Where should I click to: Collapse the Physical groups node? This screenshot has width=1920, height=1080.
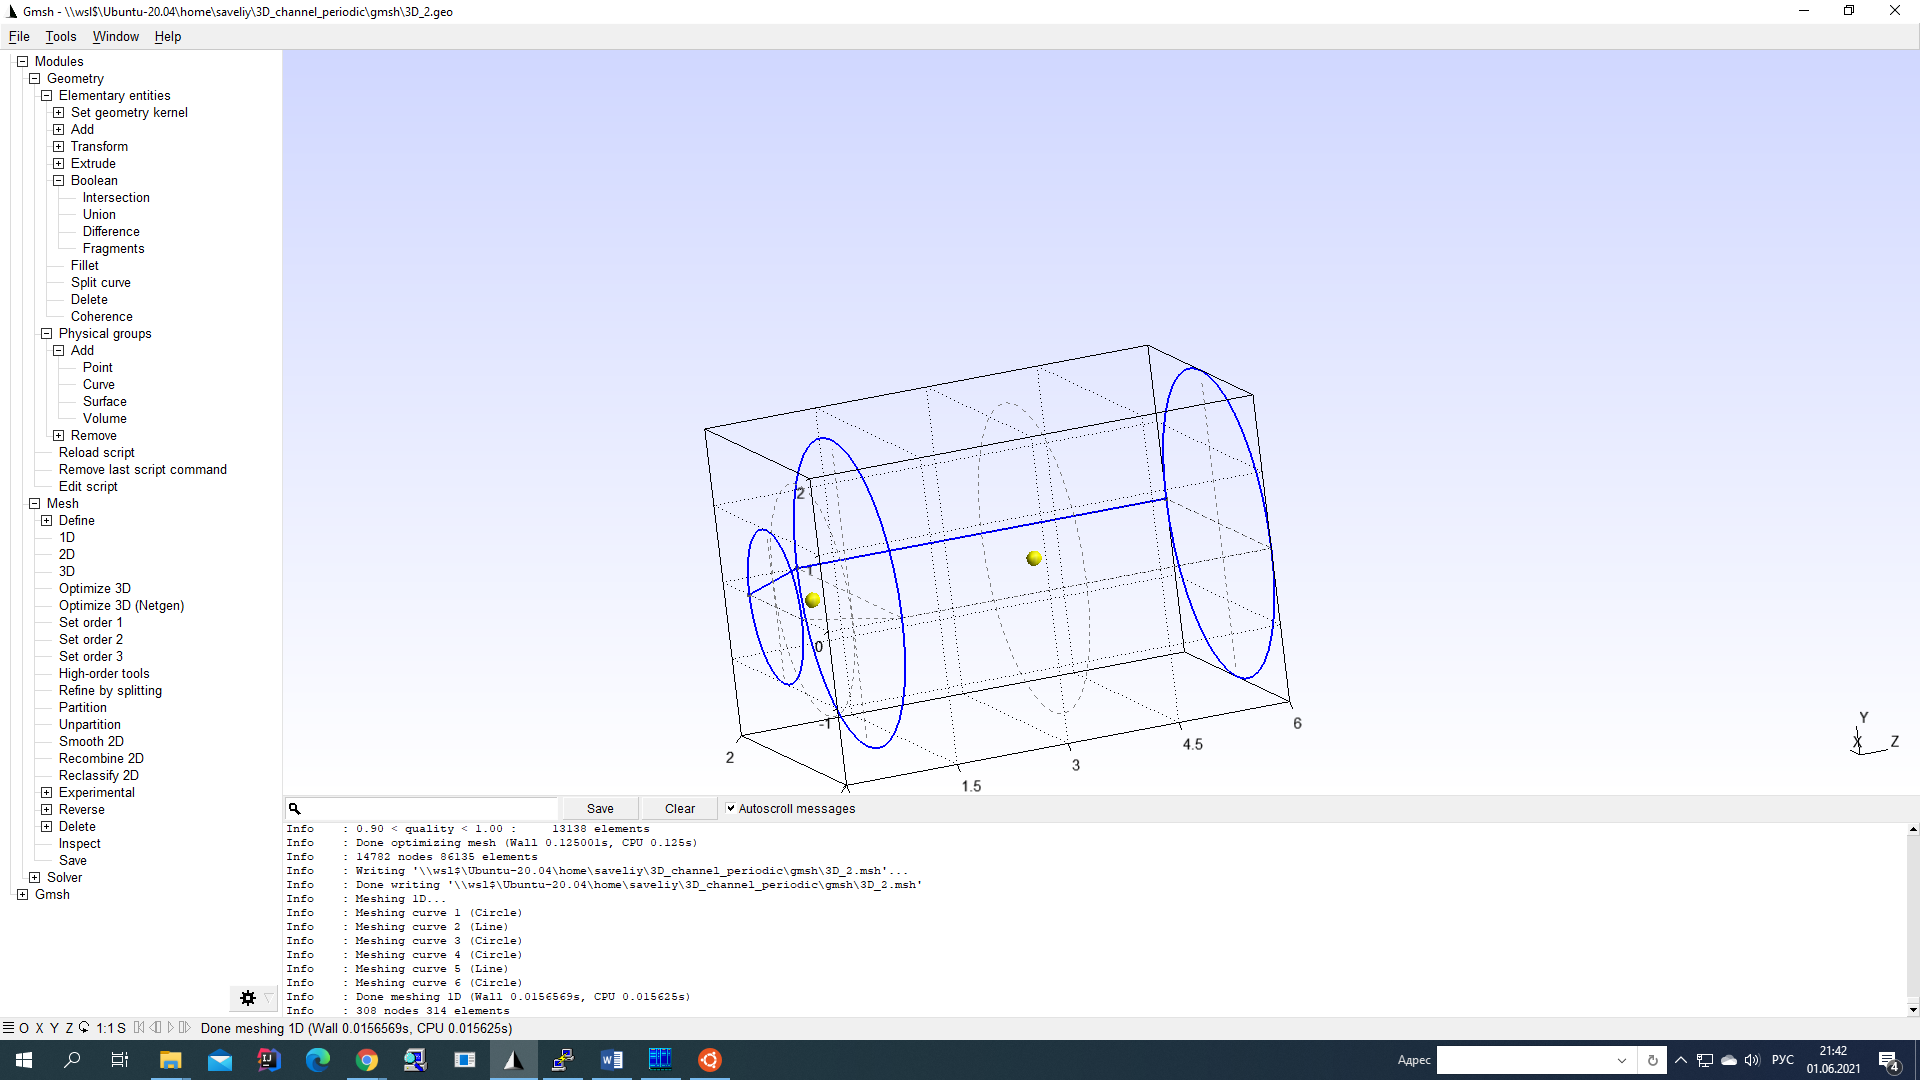[x=47, y=334]
